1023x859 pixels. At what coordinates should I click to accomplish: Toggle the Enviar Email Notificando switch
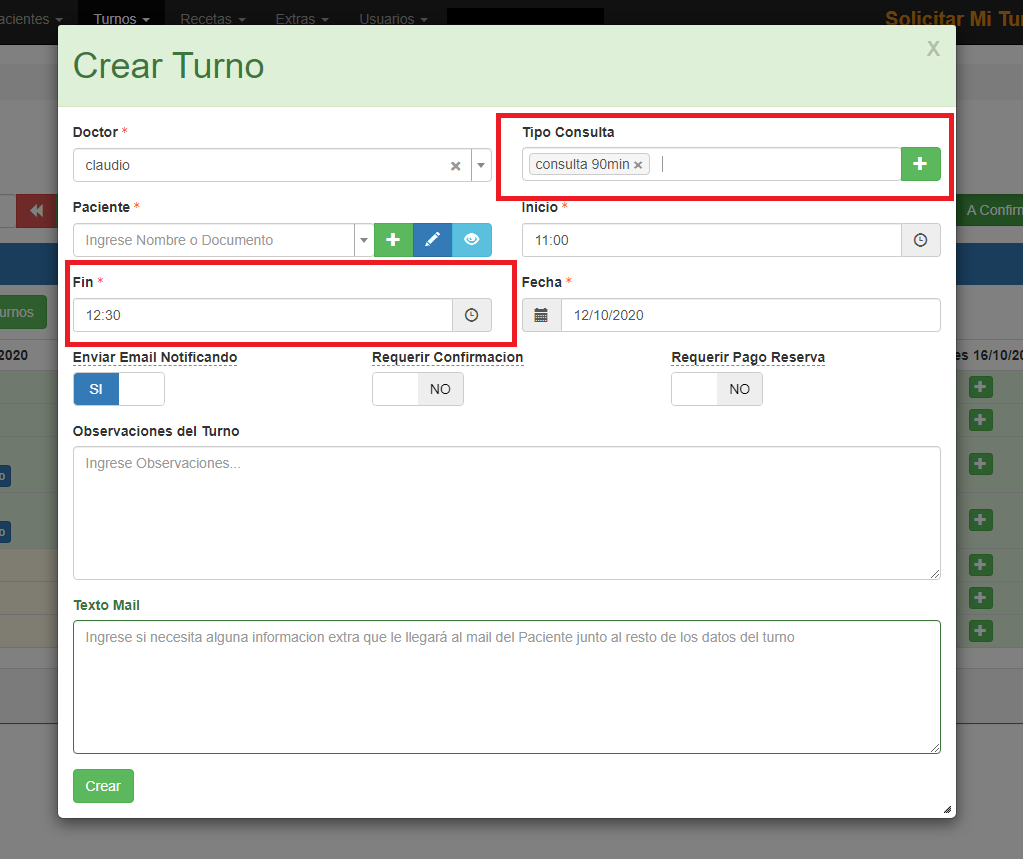tap(118, 389)
